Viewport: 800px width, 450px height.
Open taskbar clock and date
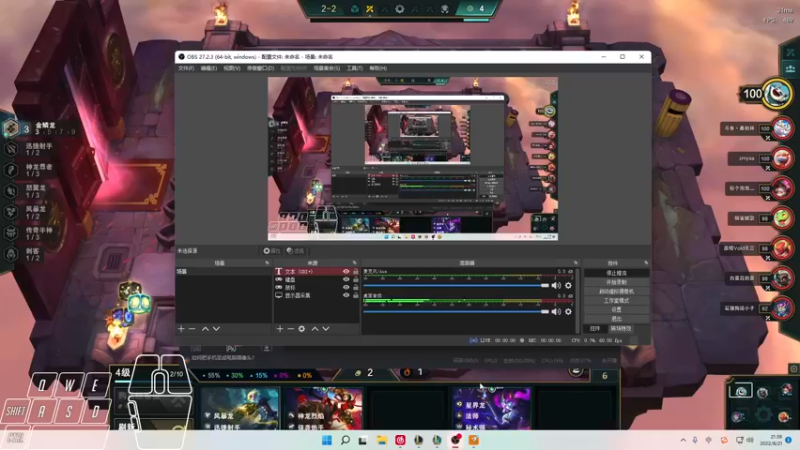coord(770,440)
